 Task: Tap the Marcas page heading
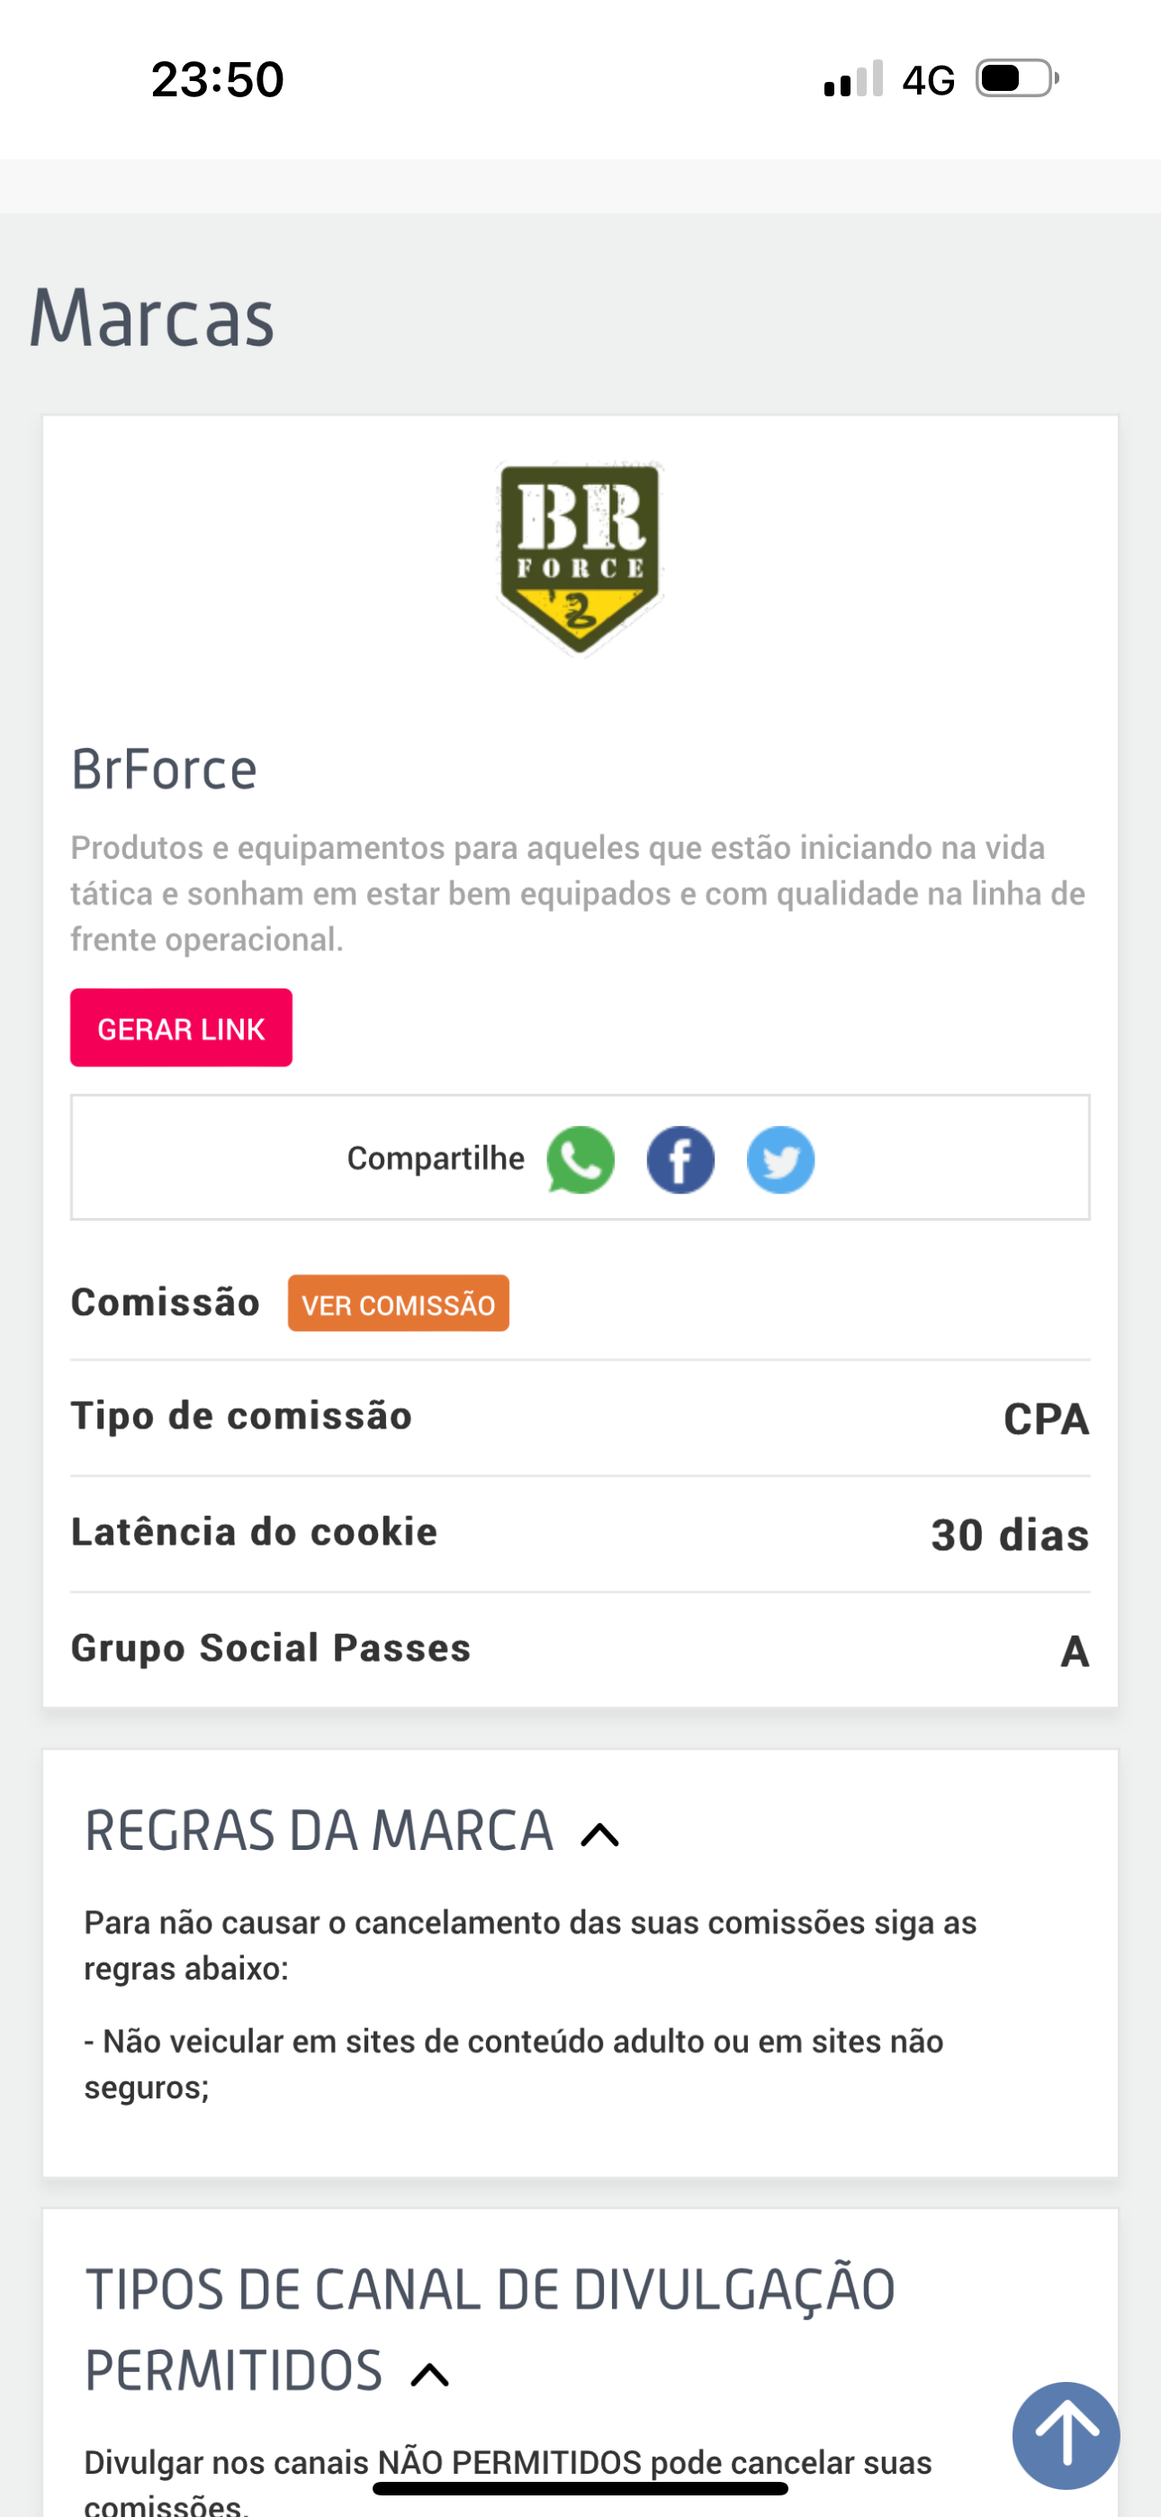point(152,317)
